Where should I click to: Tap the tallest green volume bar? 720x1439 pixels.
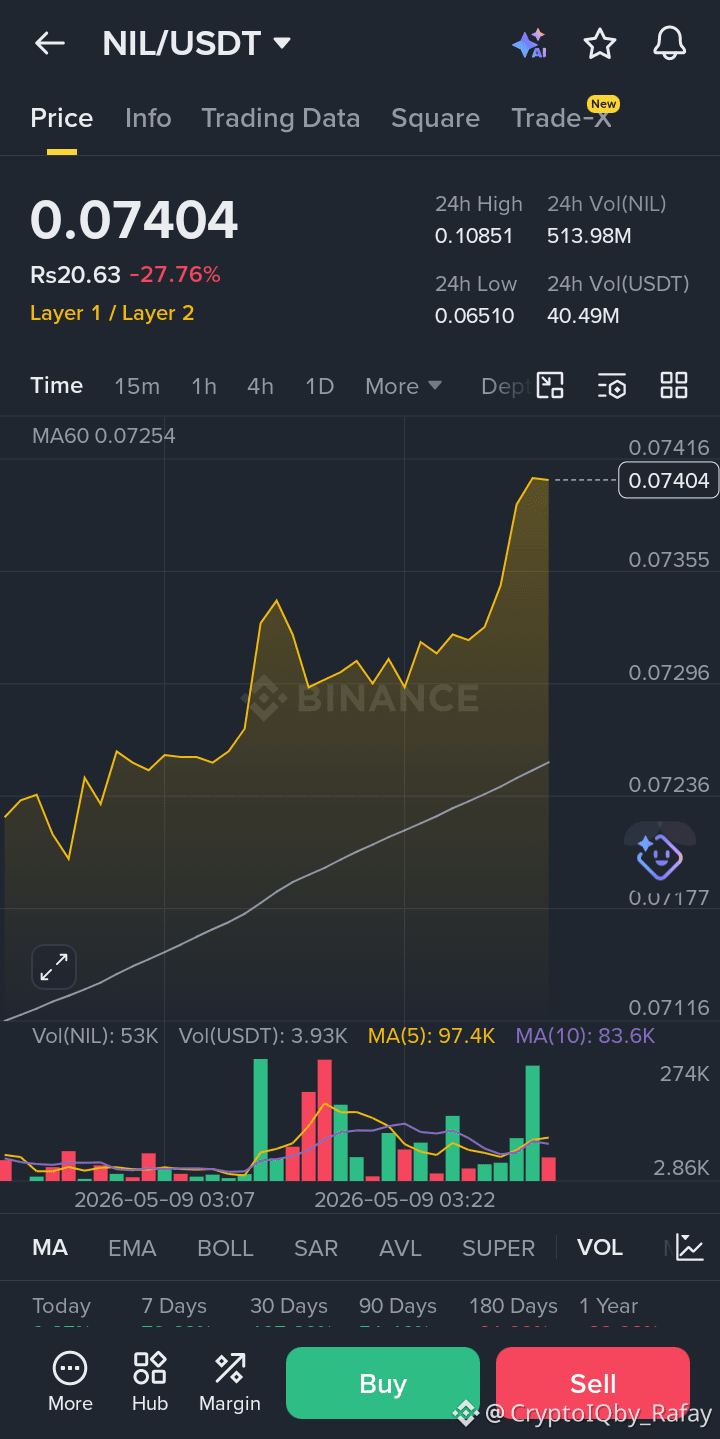261,1120
